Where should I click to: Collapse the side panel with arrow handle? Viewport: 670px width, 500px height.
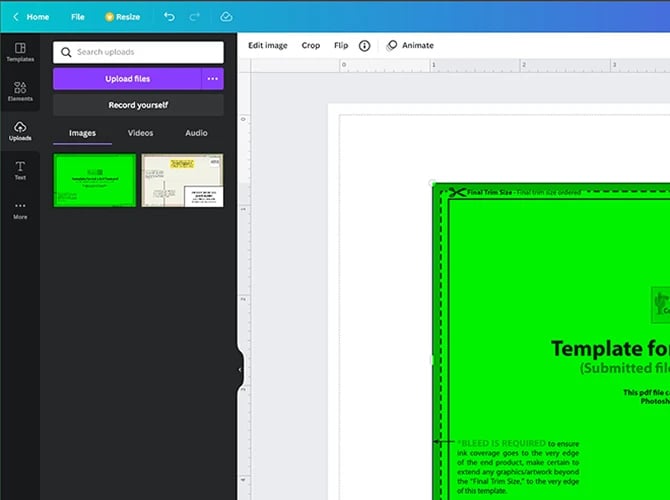click(240, 369)
